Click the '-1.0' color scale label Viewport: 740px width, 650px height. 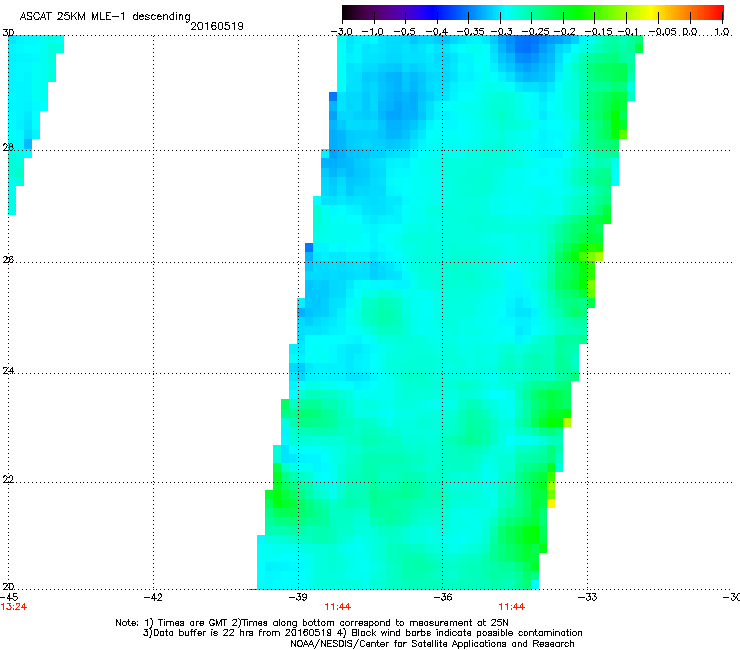click(x=373, y=32)
